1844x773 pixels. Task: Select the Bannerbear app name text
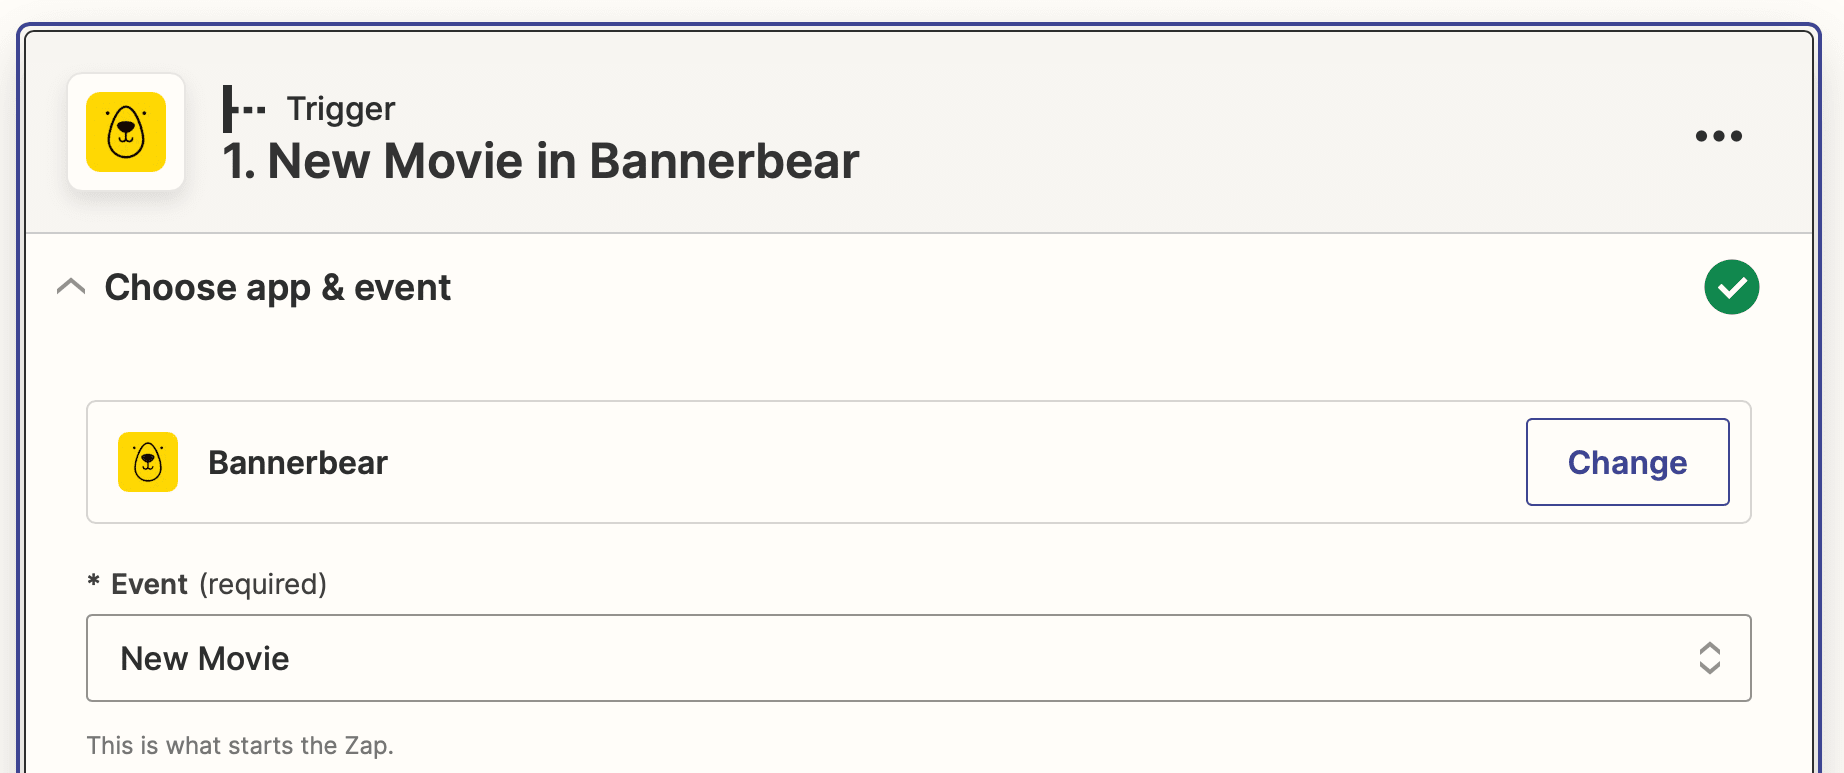pos(298,463)
